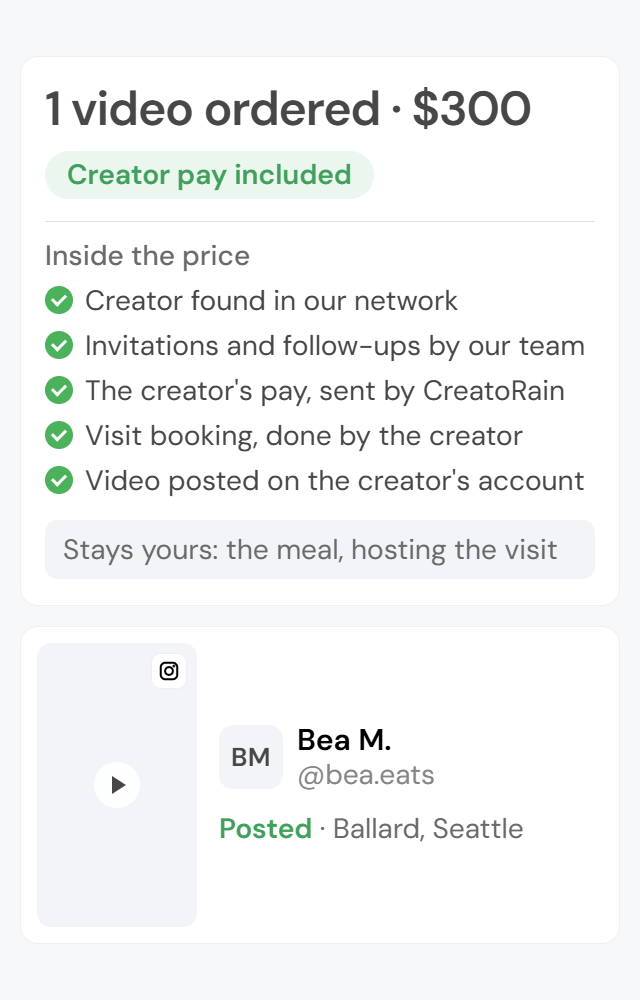Open the @bea.eats handle

(366, 776)
